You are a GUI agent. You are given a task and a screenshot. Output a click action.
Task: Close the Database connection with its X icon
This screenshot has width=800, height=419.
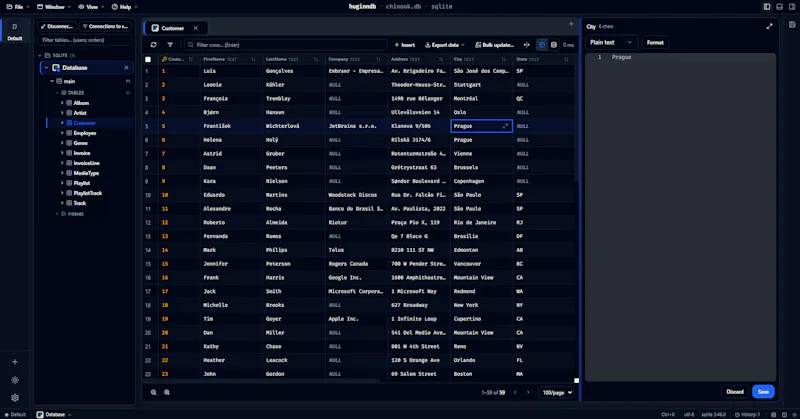(127, 67)
